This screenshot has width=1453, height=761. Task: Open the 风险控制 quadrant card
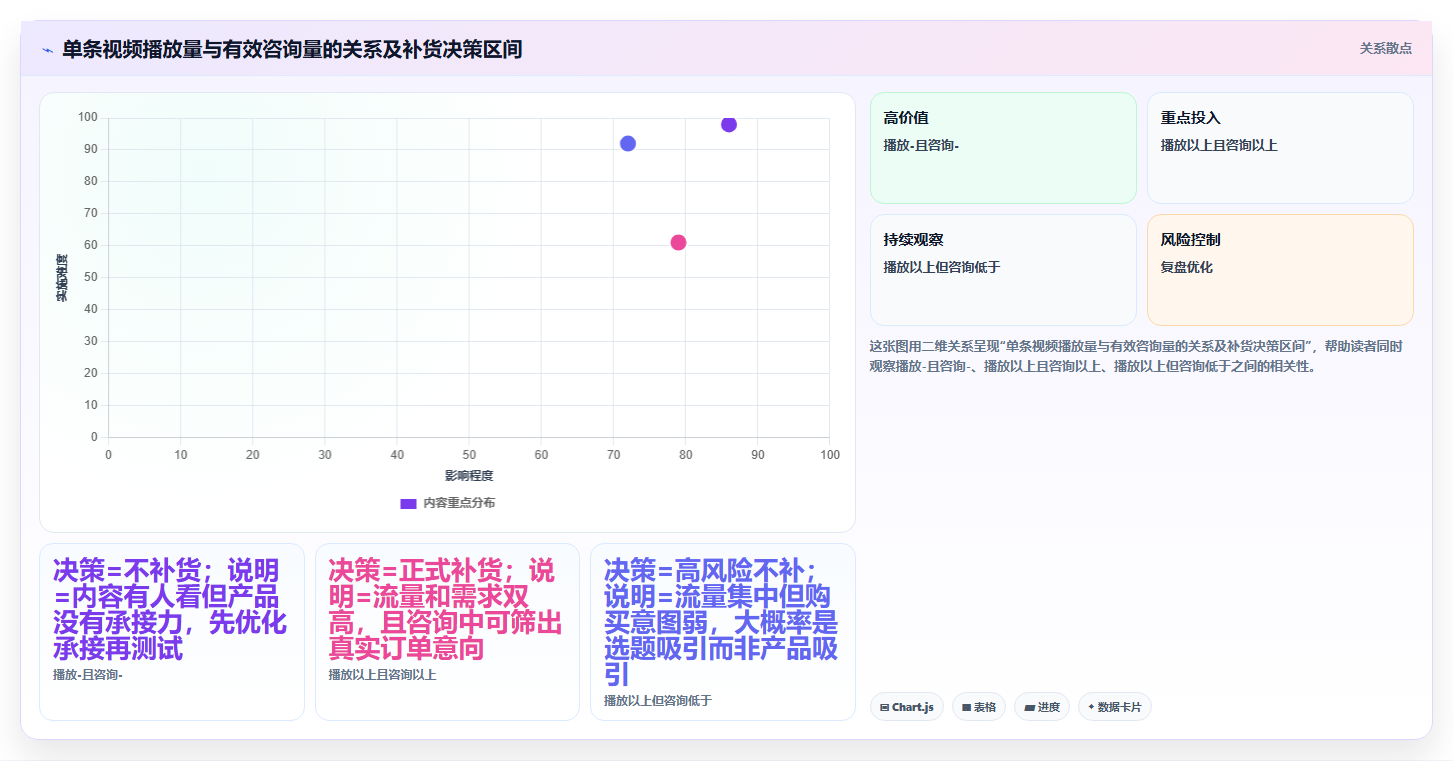tap(1280, 270)
